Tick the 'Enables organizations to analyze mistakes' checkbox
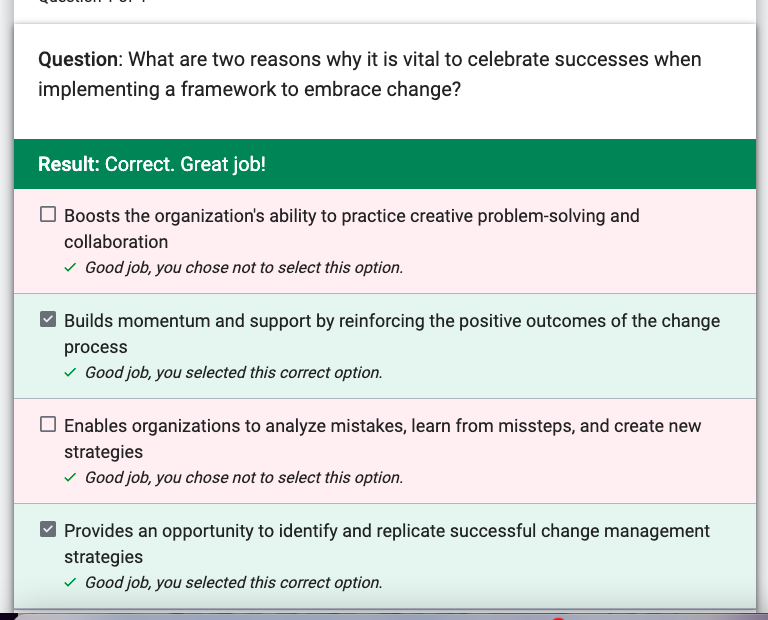768x620 pixels. 48,424
